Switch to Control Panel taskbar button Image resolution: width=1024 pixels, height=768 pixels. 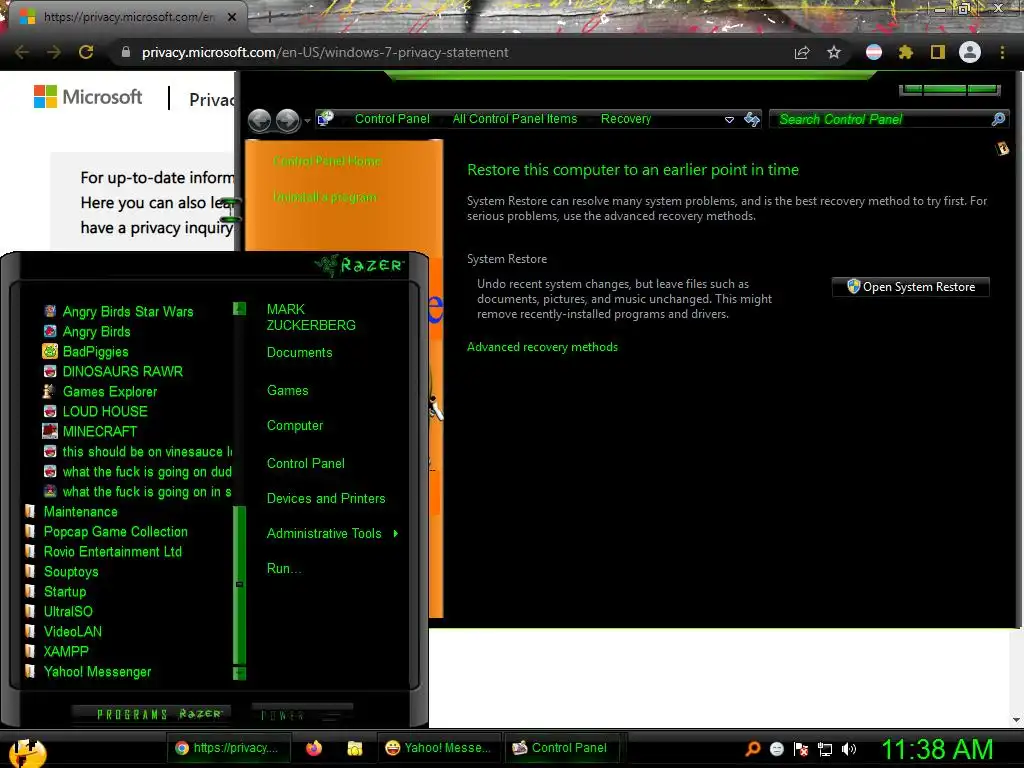click(x=560, y=748)
